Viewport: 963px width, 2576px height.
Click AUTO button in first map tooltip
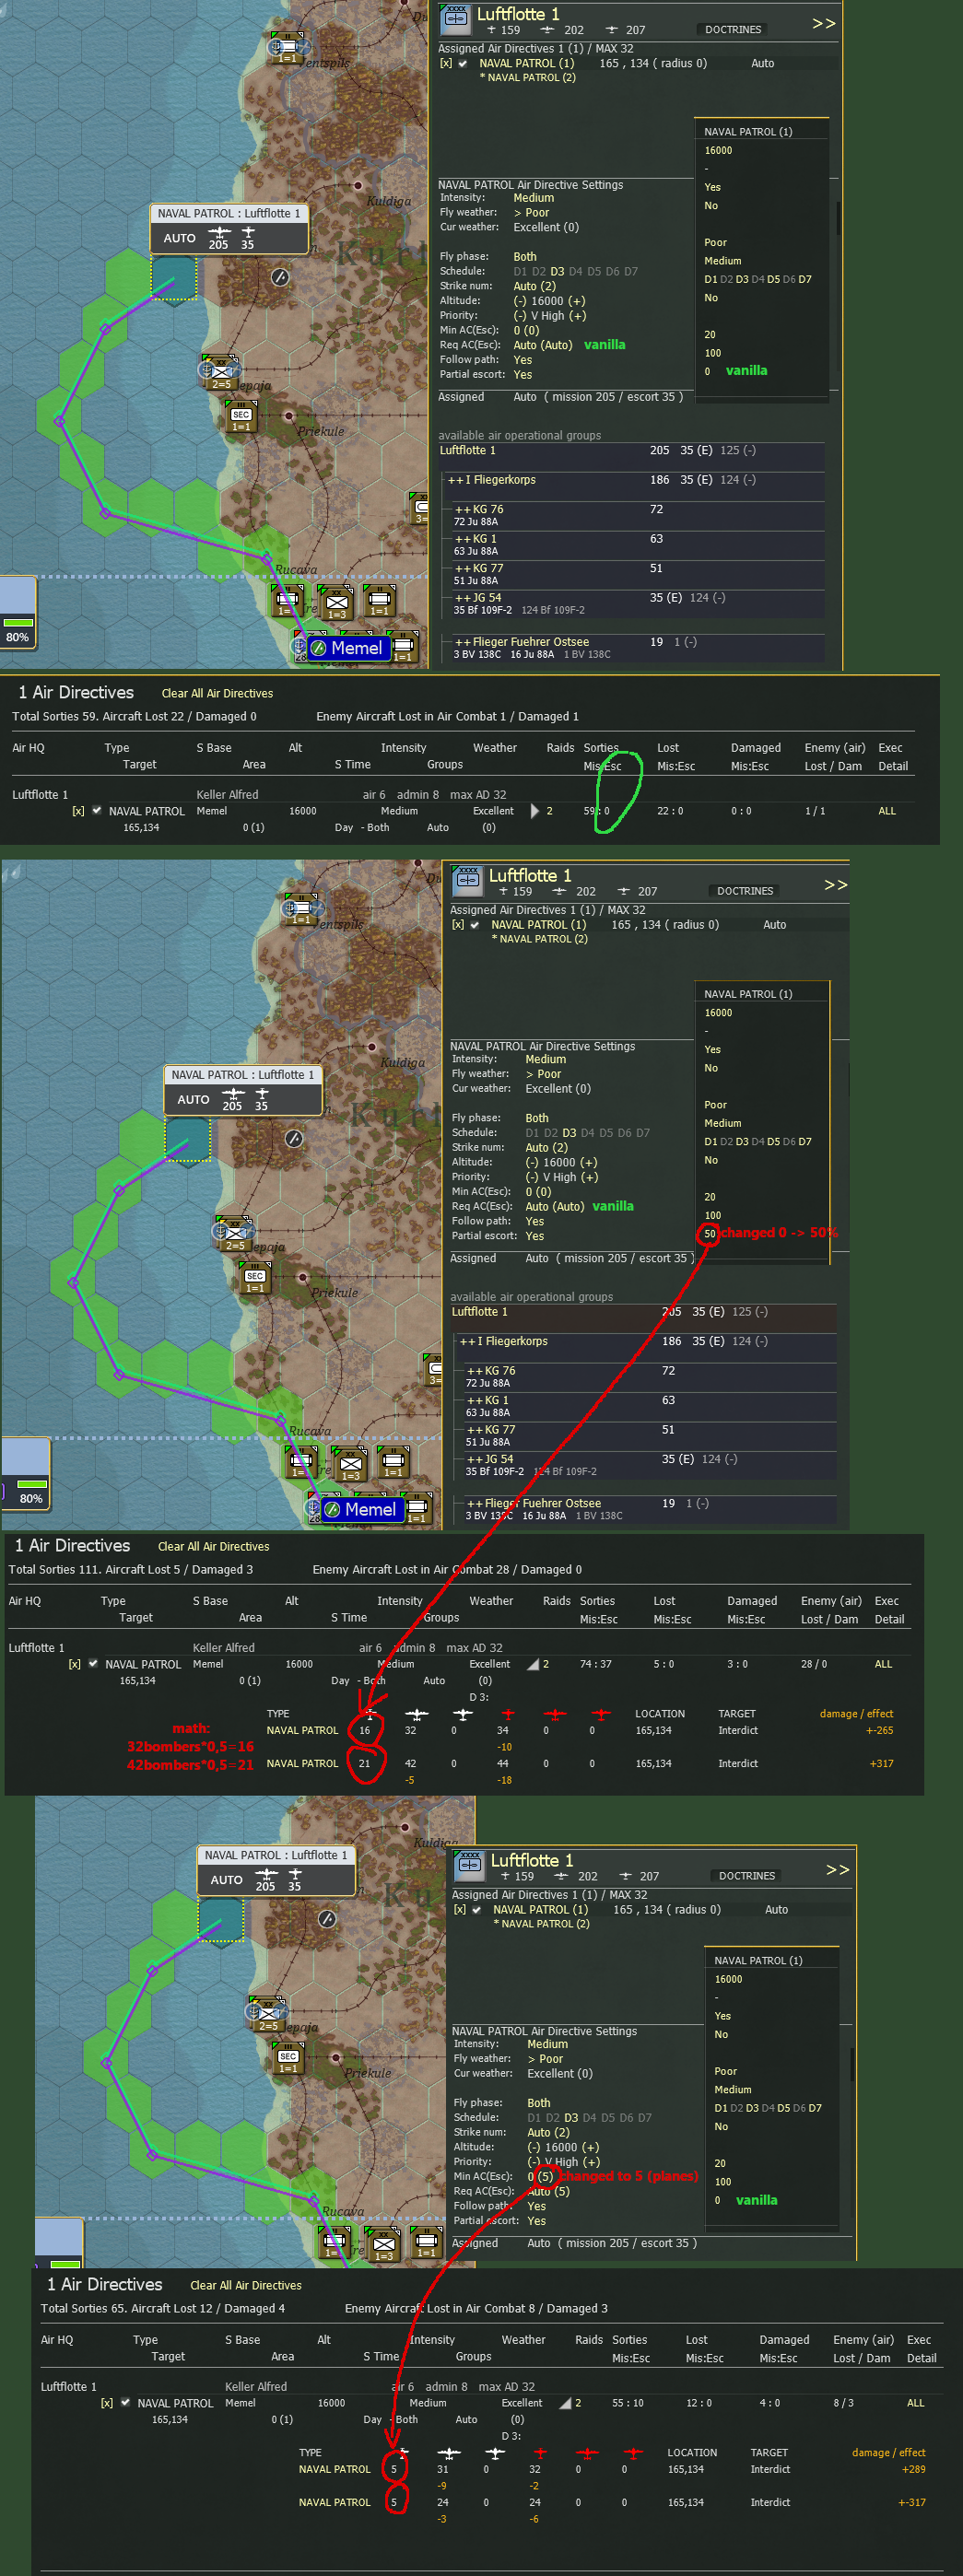(180, 238)
